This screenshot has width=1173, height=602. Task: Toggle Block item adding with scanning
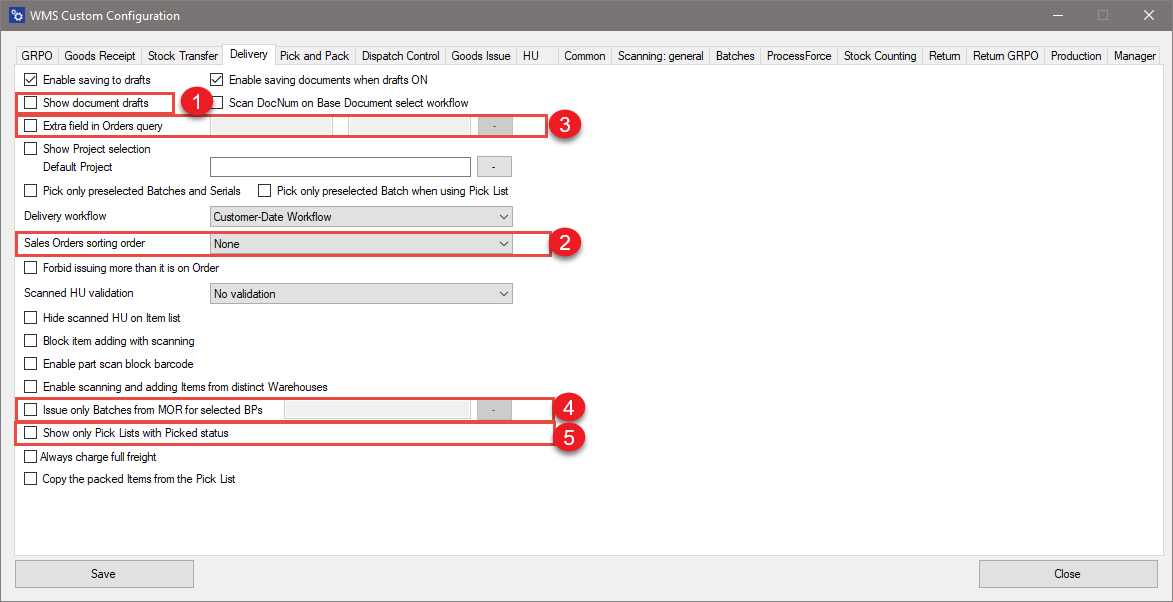tap(30, 340)
